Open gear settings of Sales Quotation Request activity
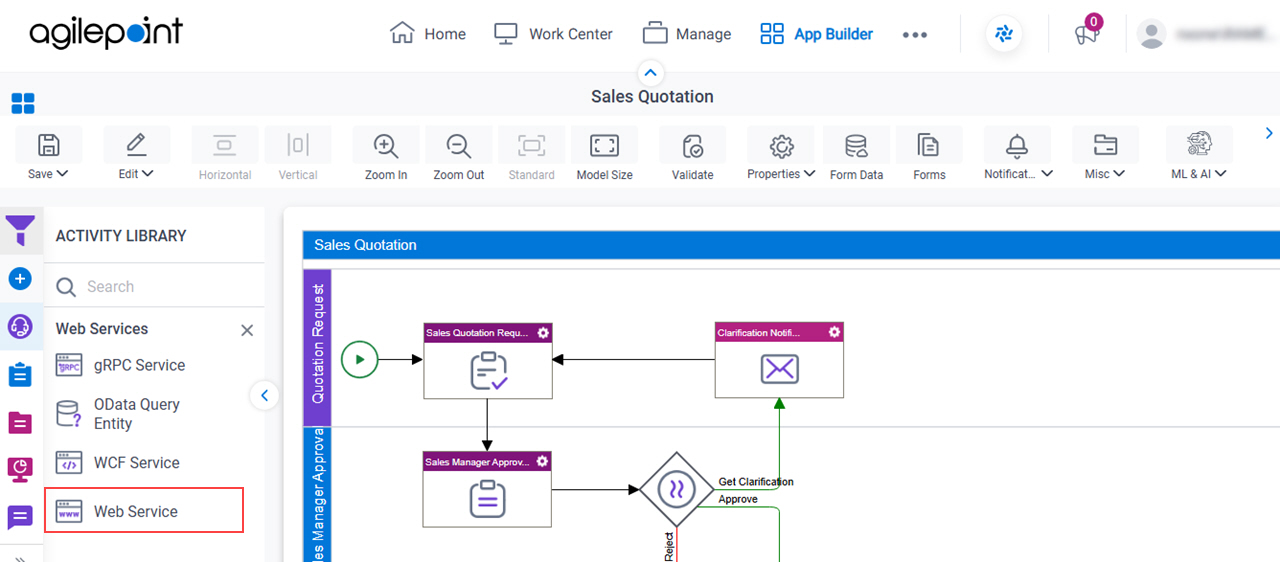 click(543, 333)
